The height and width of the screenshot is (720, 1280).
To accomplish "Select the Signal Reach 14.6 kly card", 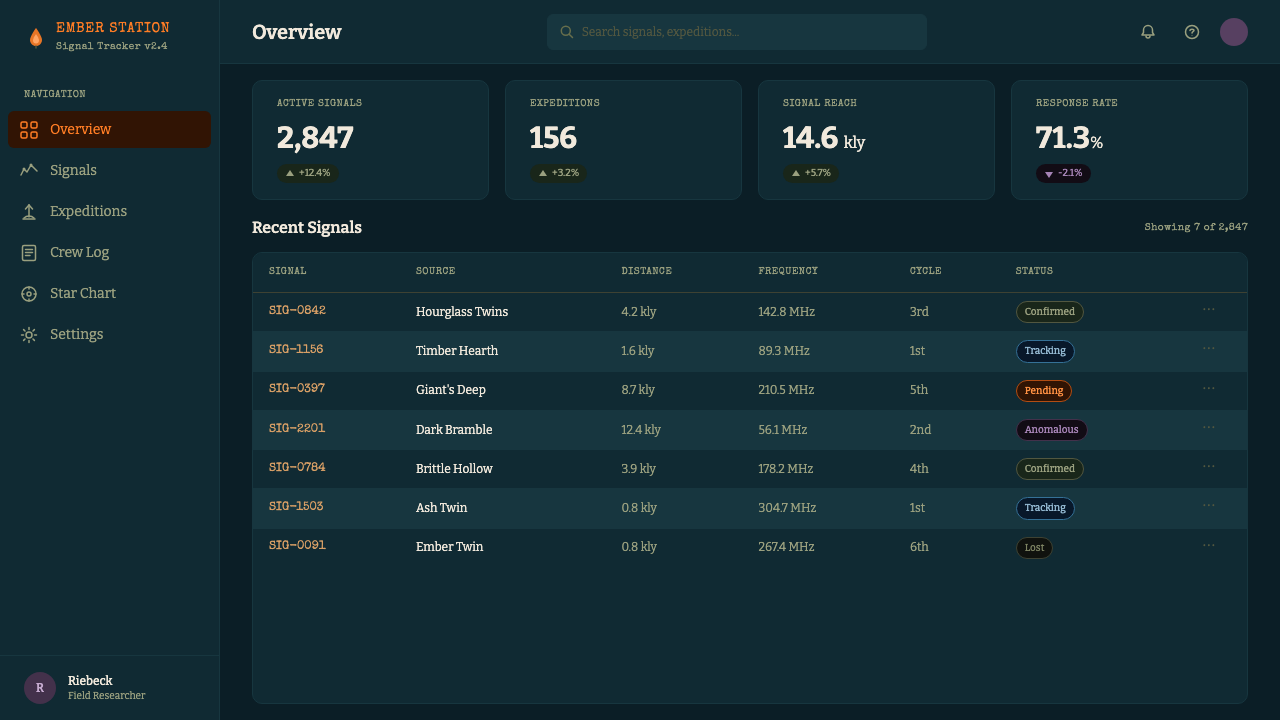I will click(x=876, y=140).
